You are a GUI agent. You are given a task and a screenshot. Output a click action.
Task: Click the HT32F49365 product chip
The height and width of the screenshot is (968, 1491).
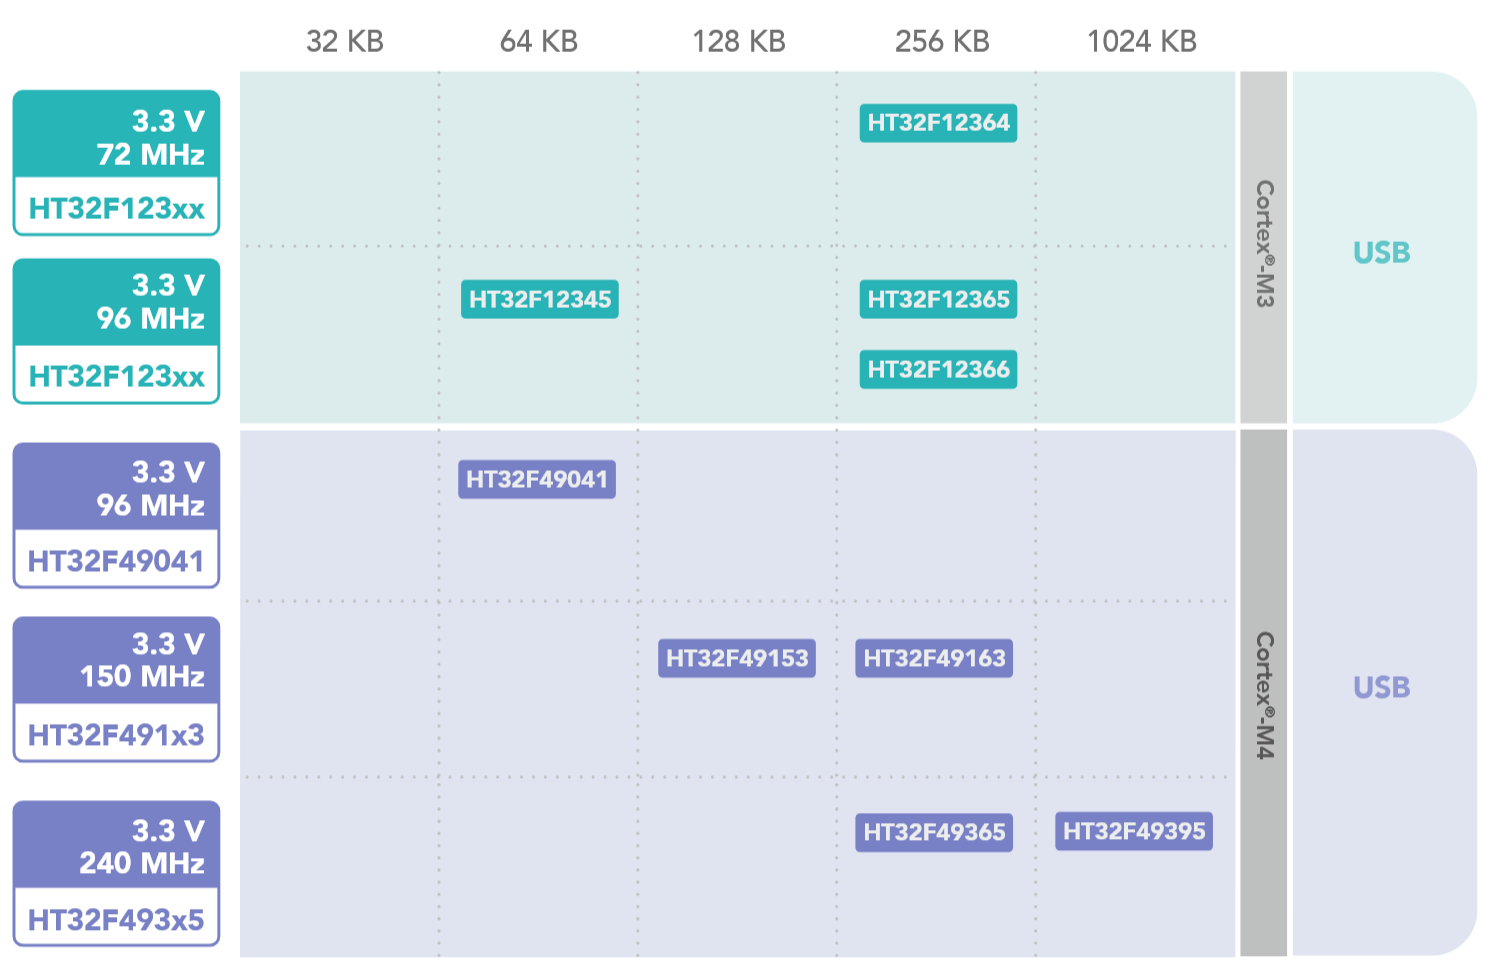click(934, 832)
